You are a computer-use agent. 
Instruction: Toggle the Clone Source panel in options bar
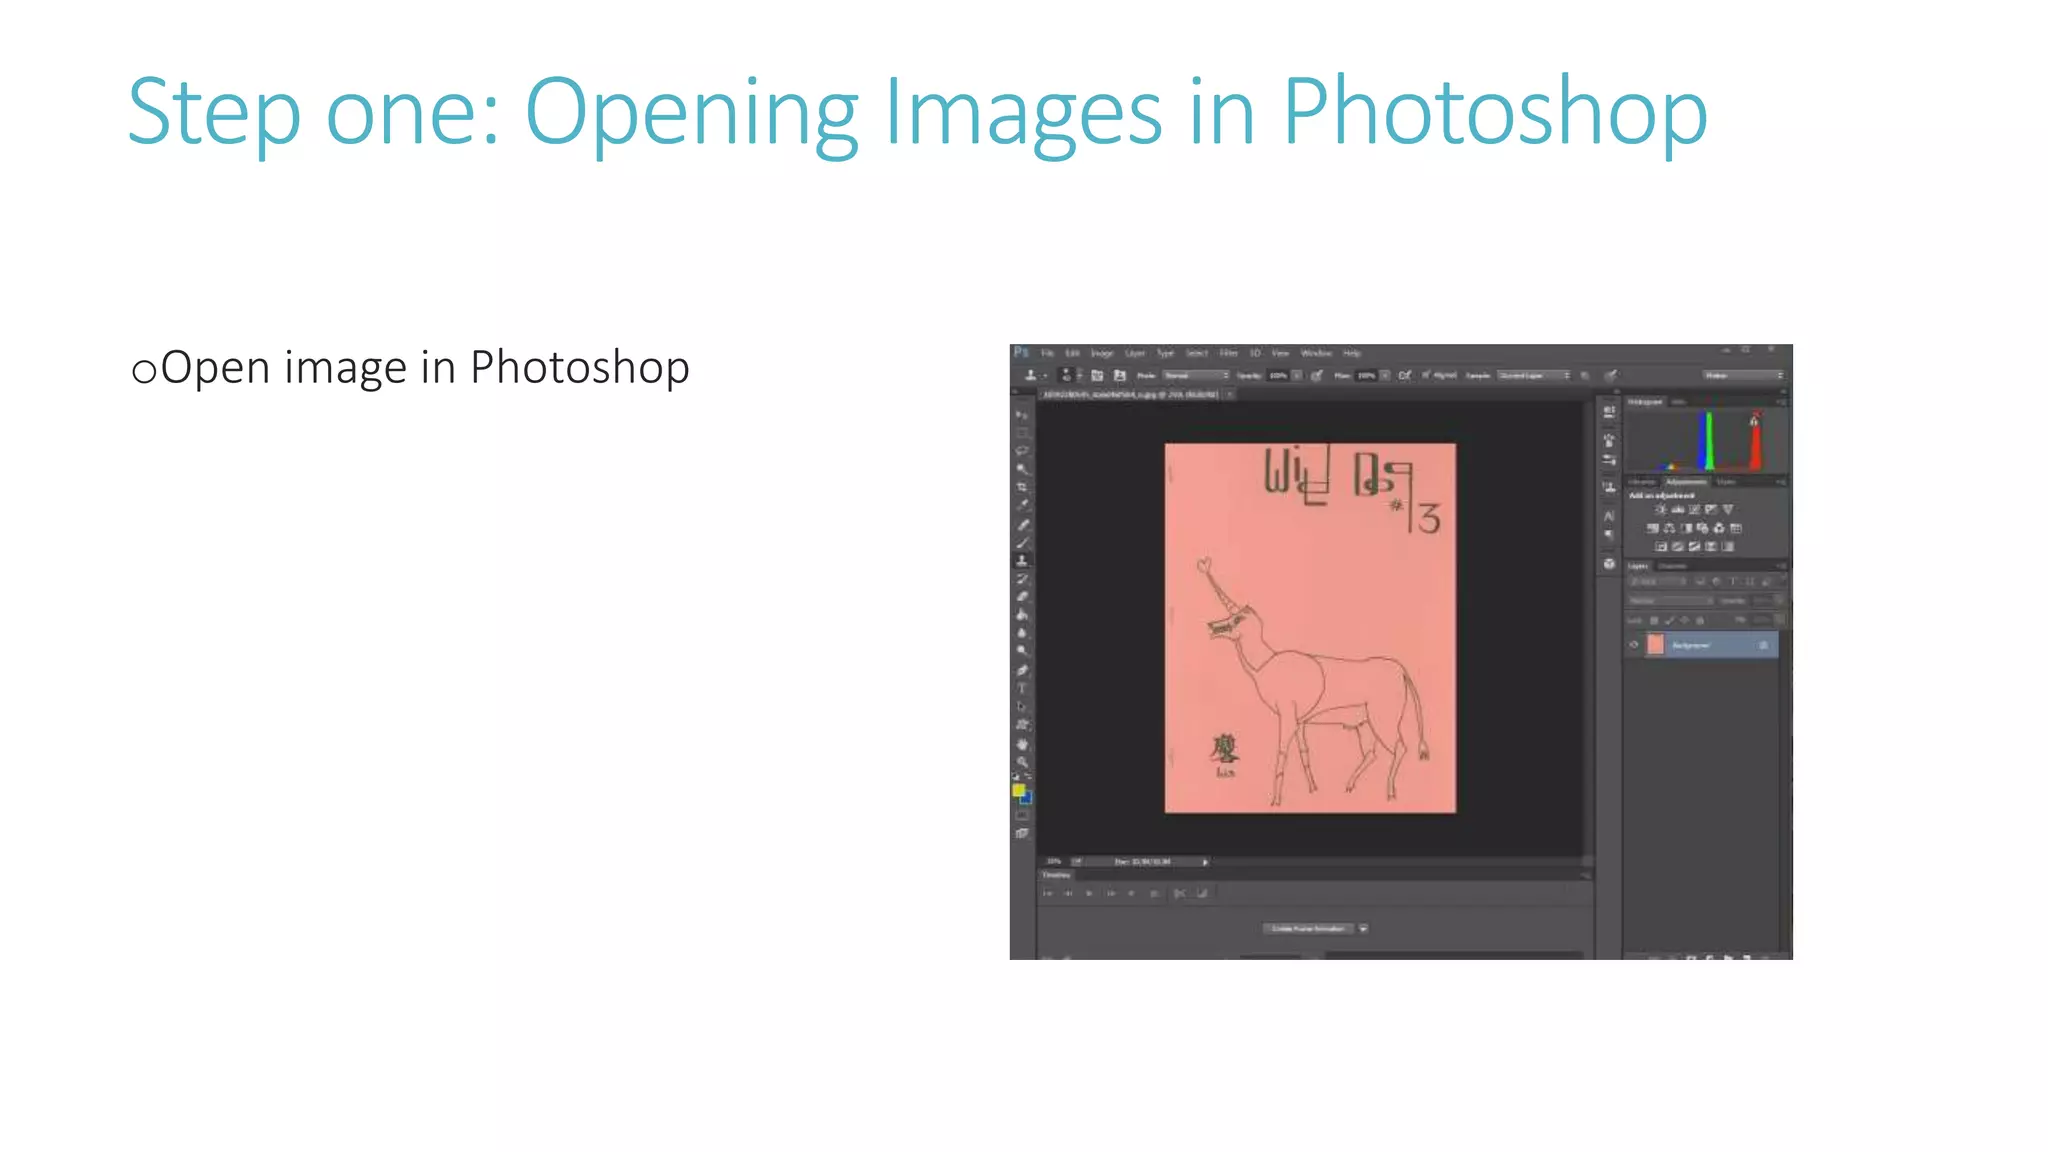click(1120, 375)
